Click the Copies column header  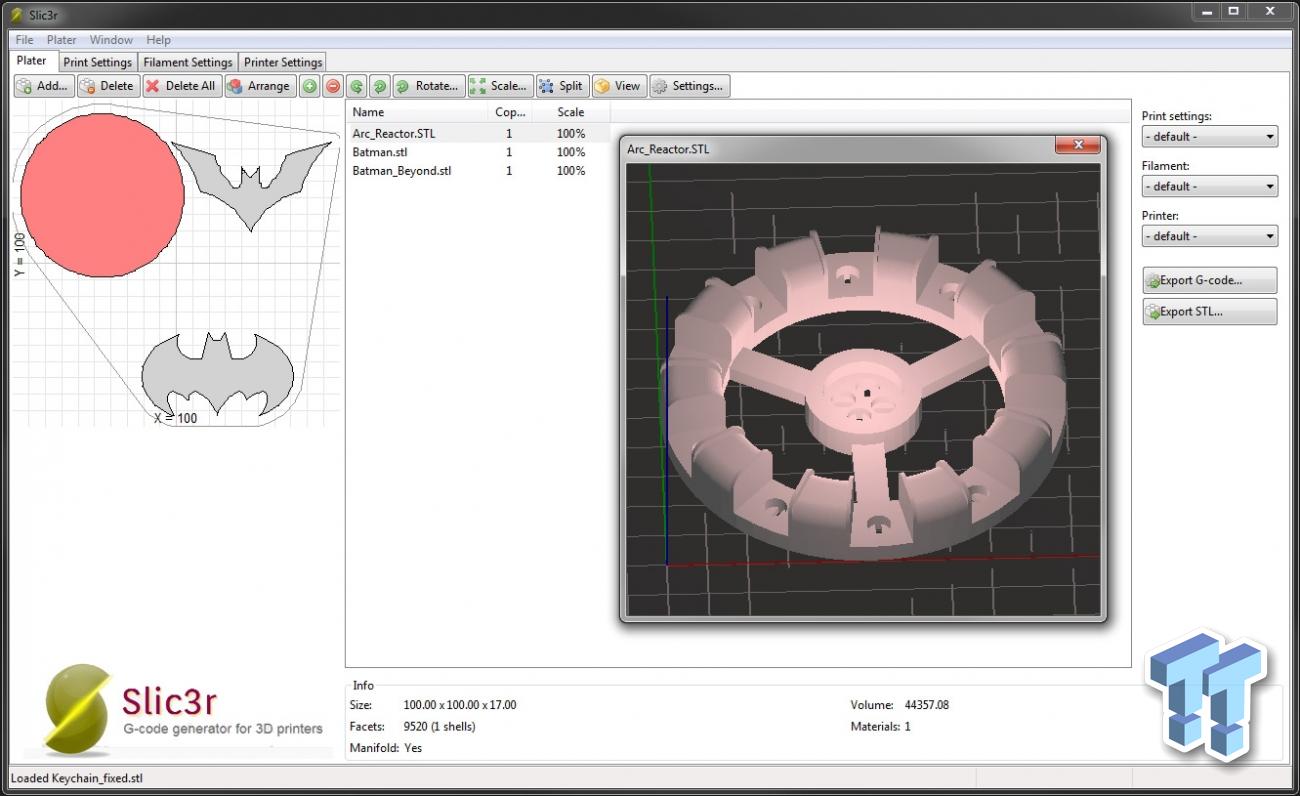tap(510, 112)
